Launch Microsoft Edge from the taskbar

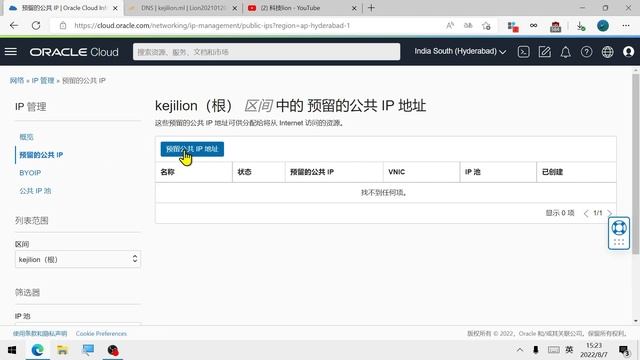pyautogui.click(x=37, y=350)
